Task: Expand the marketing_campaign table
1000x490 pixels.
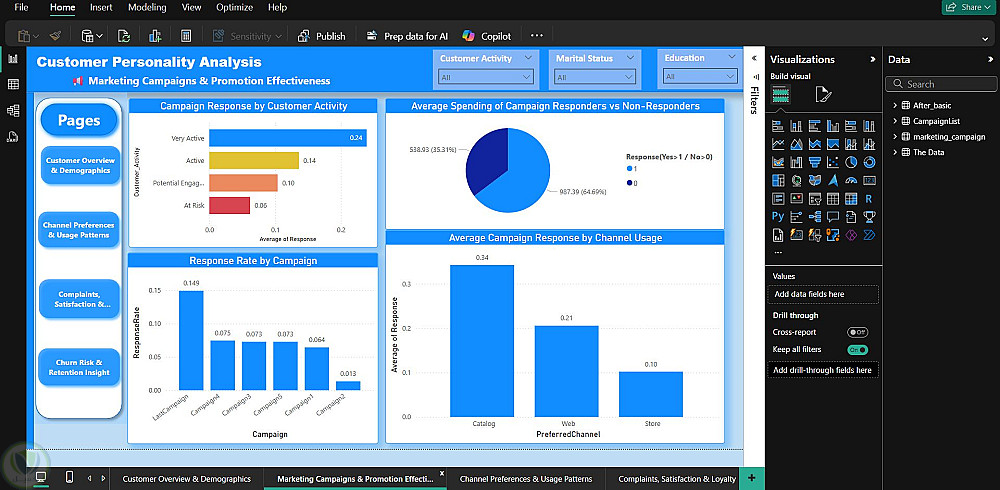Action: tap(895, 137)
